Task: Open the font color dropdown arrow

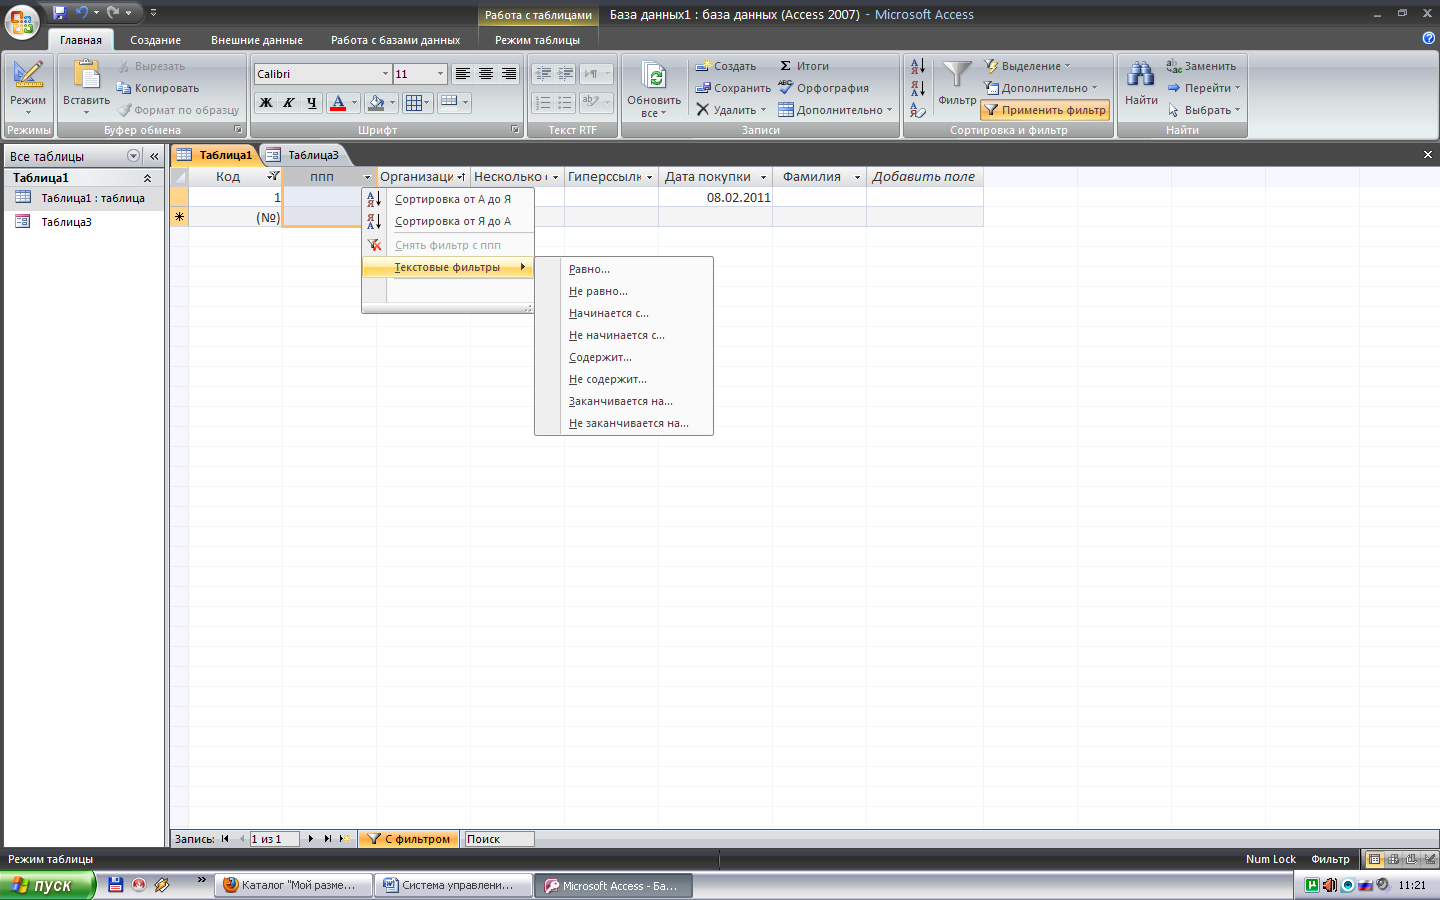Action: (x=354, y=102)
